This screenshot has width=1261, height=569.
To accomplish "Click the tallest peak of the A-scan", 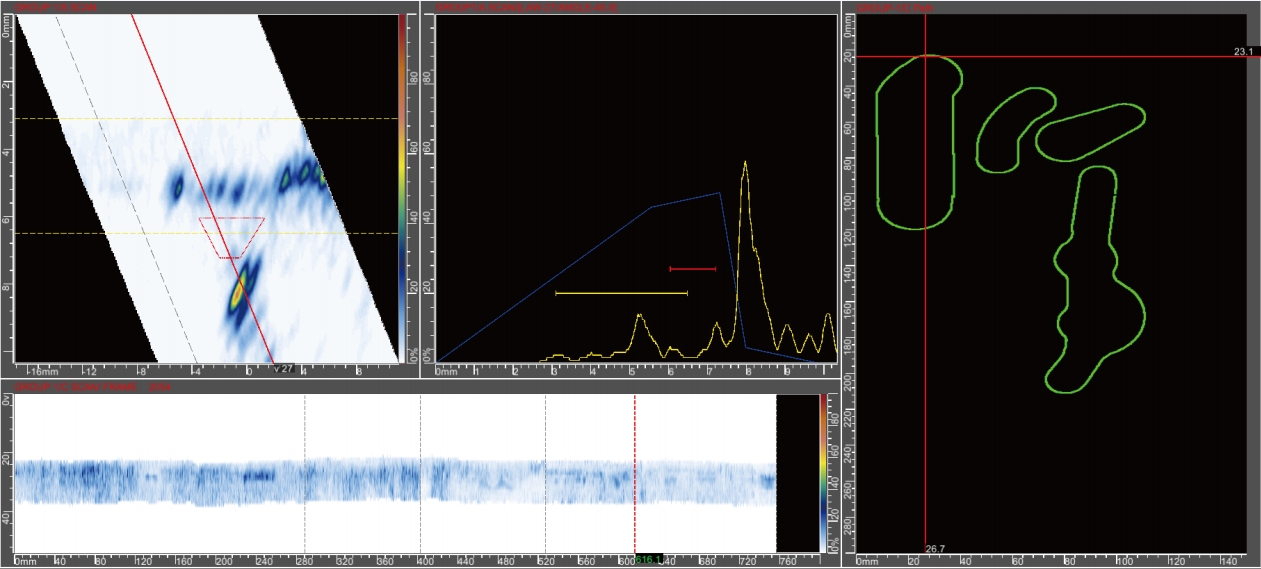I will click(744, 165).
